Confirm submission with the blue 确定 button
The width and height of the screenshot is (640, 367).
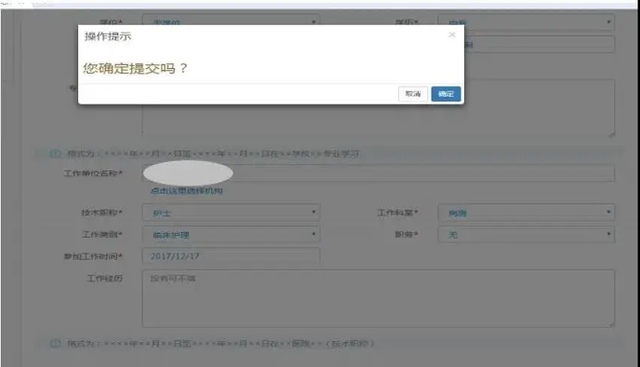tap(446, 94)
